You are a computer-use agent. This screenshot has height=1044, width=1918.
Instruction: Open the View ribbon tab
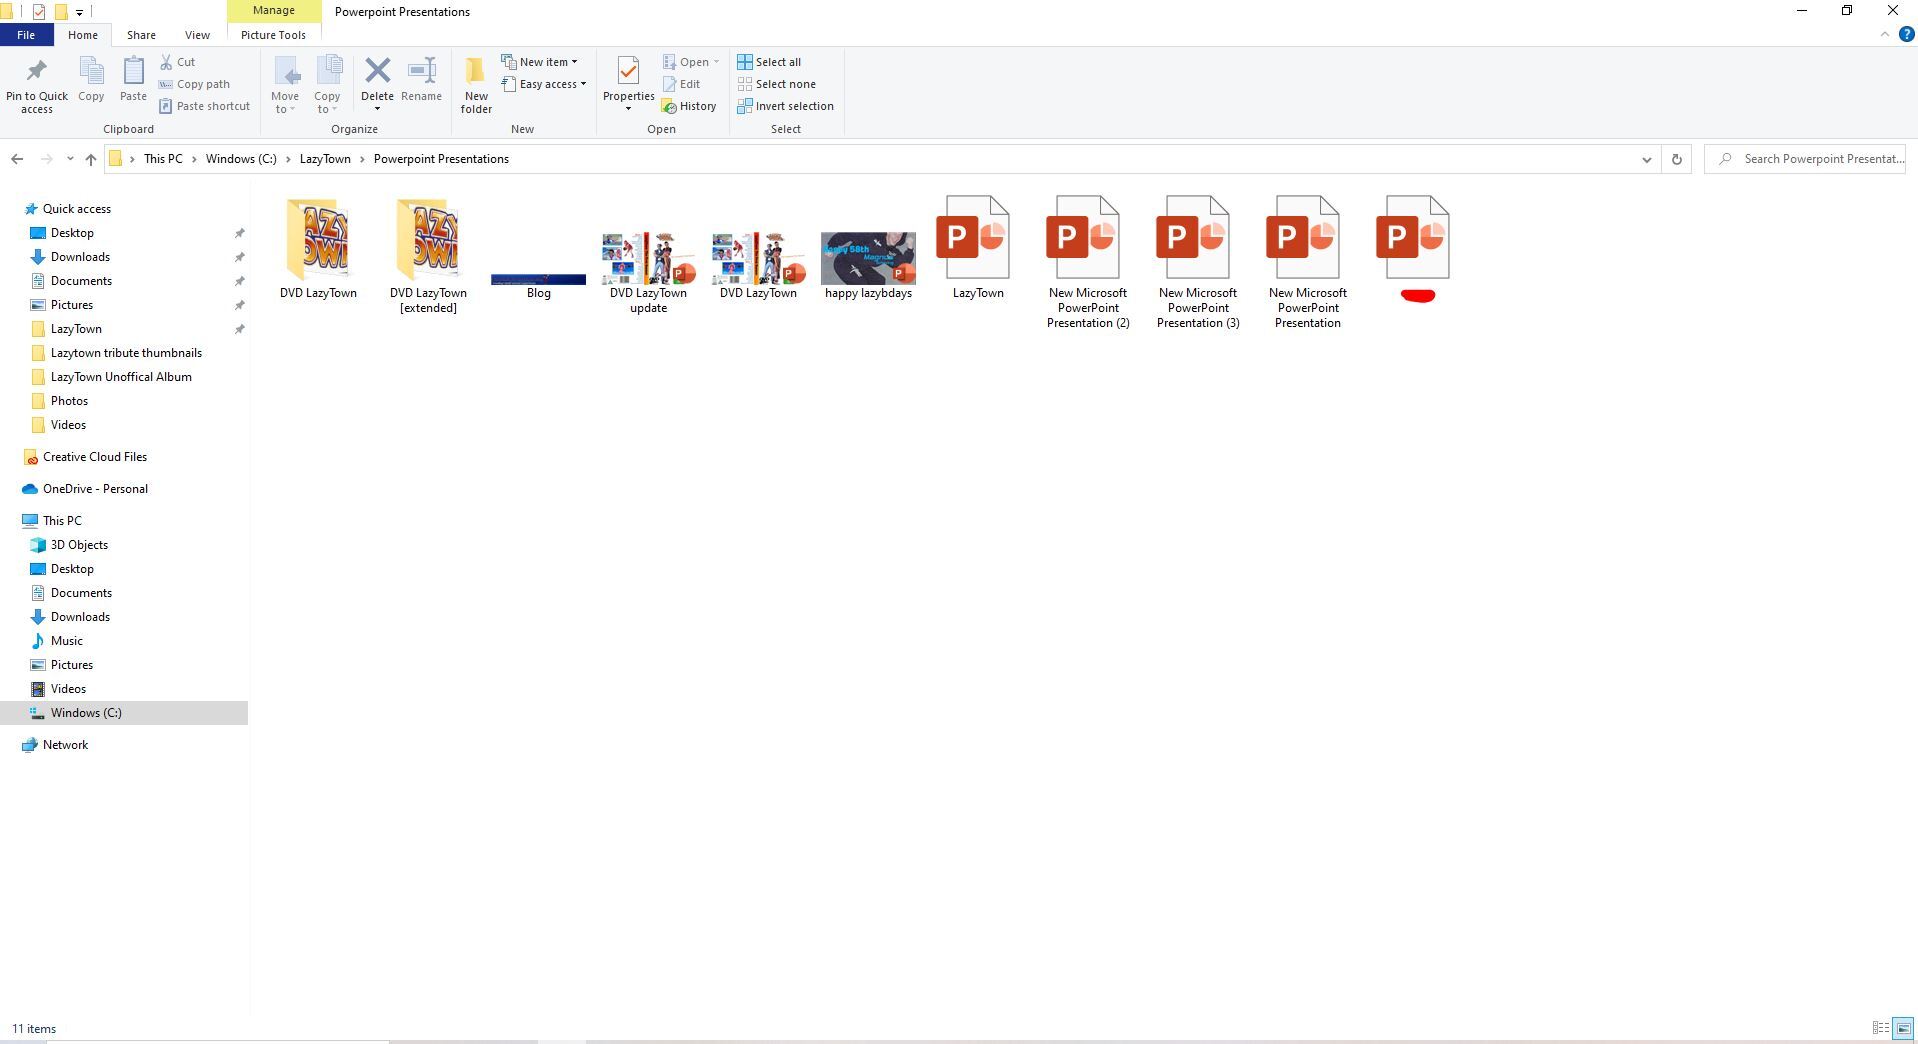(x=197, y=35)
